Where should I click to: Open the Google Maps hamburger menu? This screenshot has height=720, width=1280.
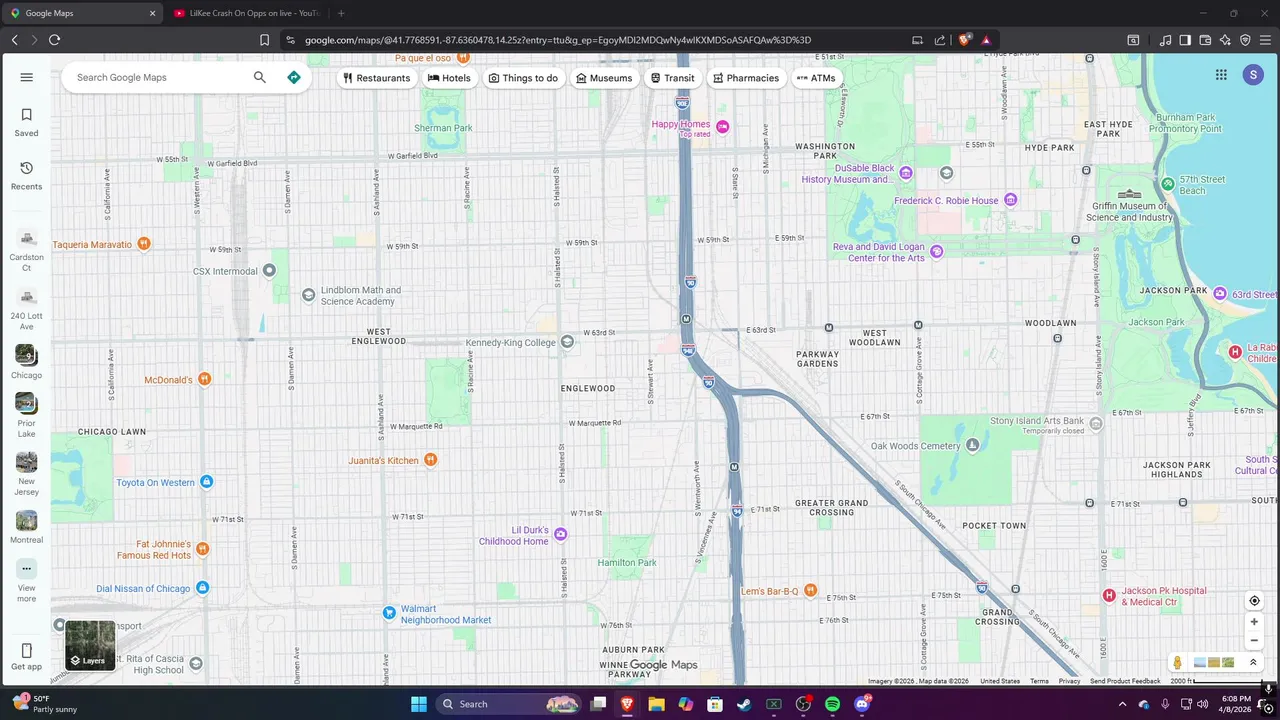coord(27,77)
